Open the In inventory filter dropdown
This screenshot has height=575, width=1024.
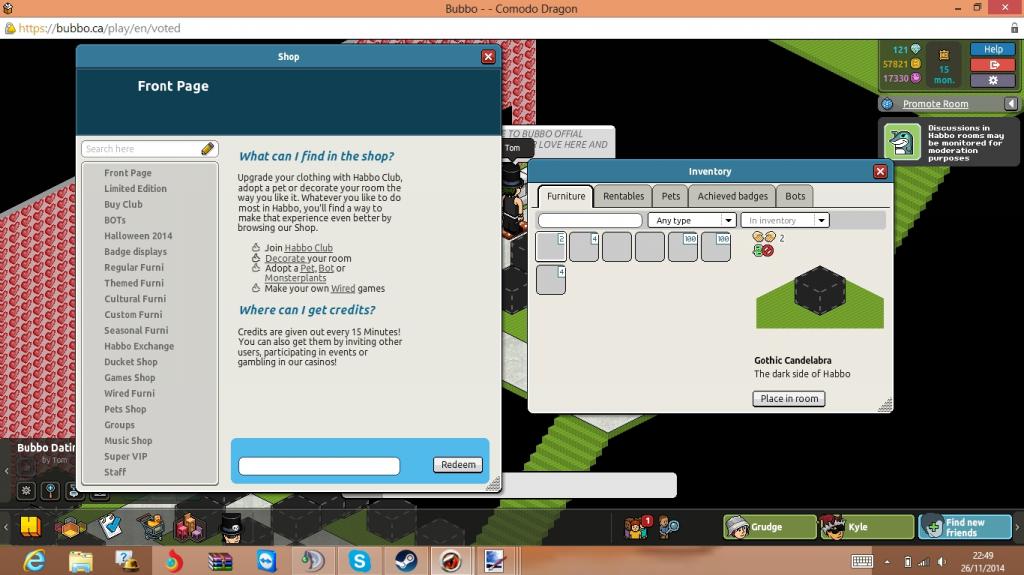(785, 220)
